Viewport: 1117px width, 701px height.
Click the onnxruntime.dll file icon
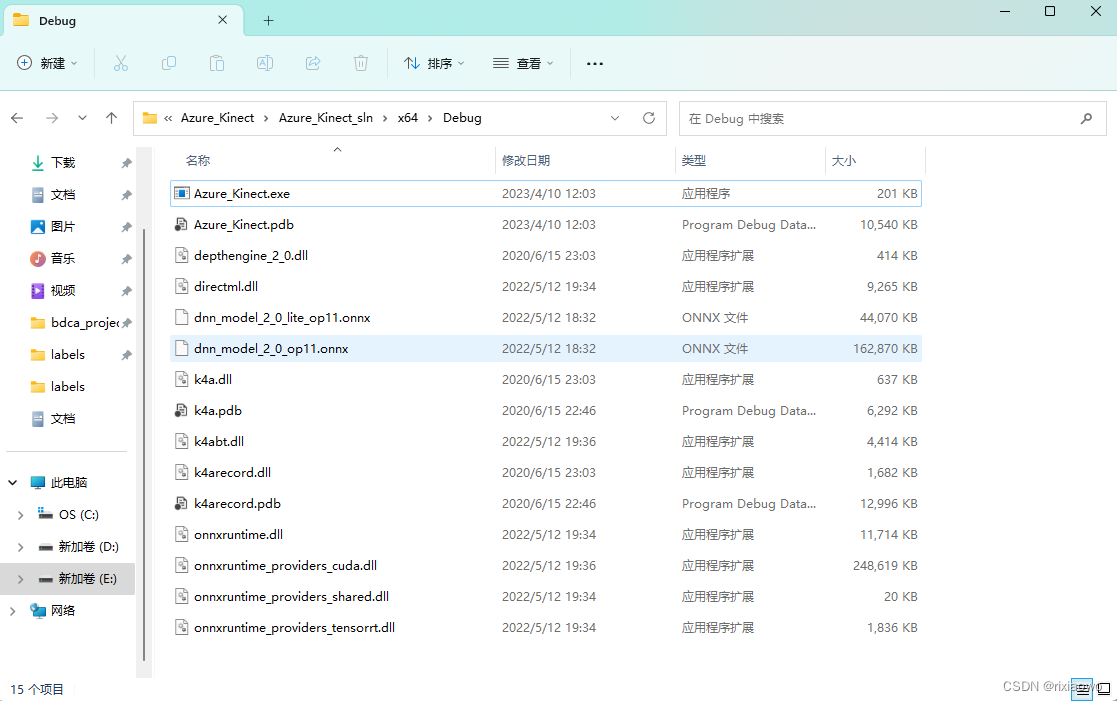coord(182,534)
